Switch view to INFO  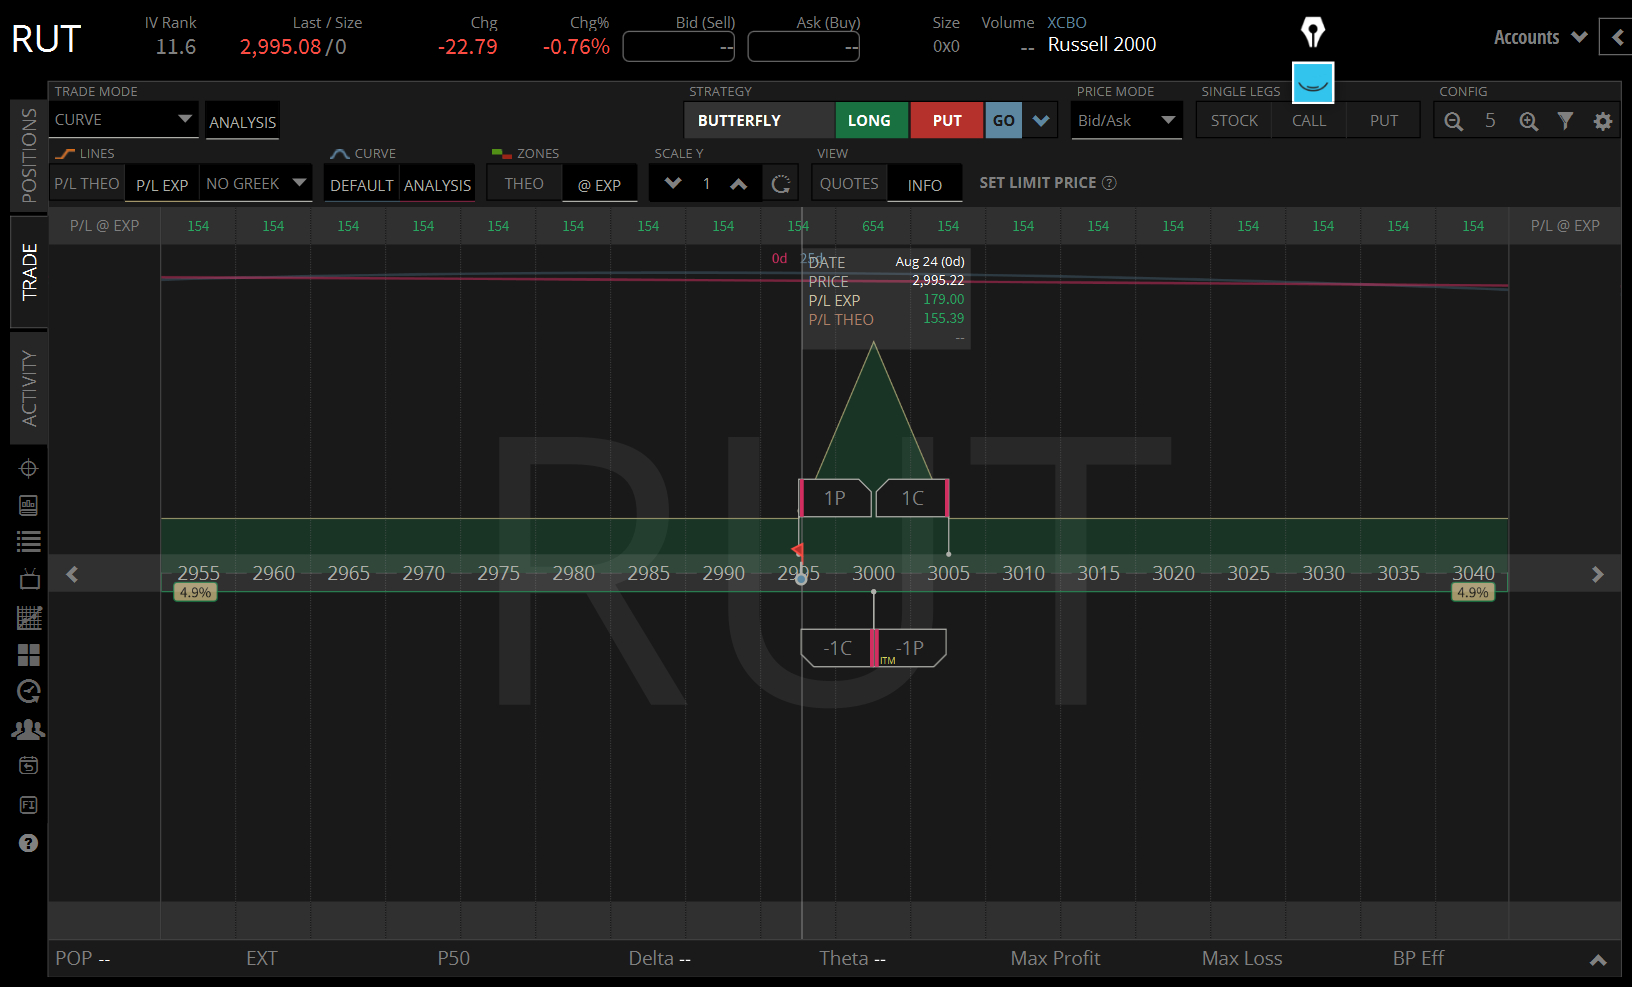[x=925, y=185]
